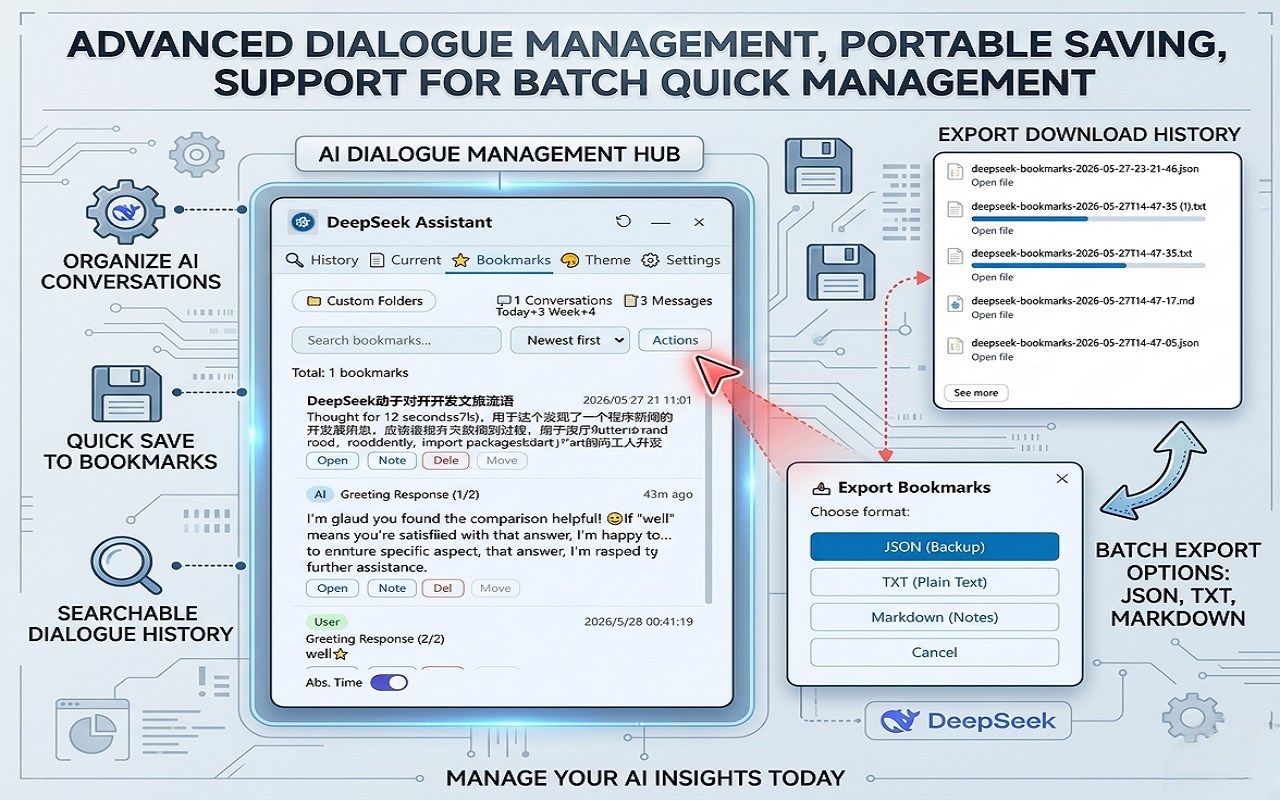Screen dimensions: 1280x800
Task: Choose Markdown (Notes) export format
Action: click(934, 617)
